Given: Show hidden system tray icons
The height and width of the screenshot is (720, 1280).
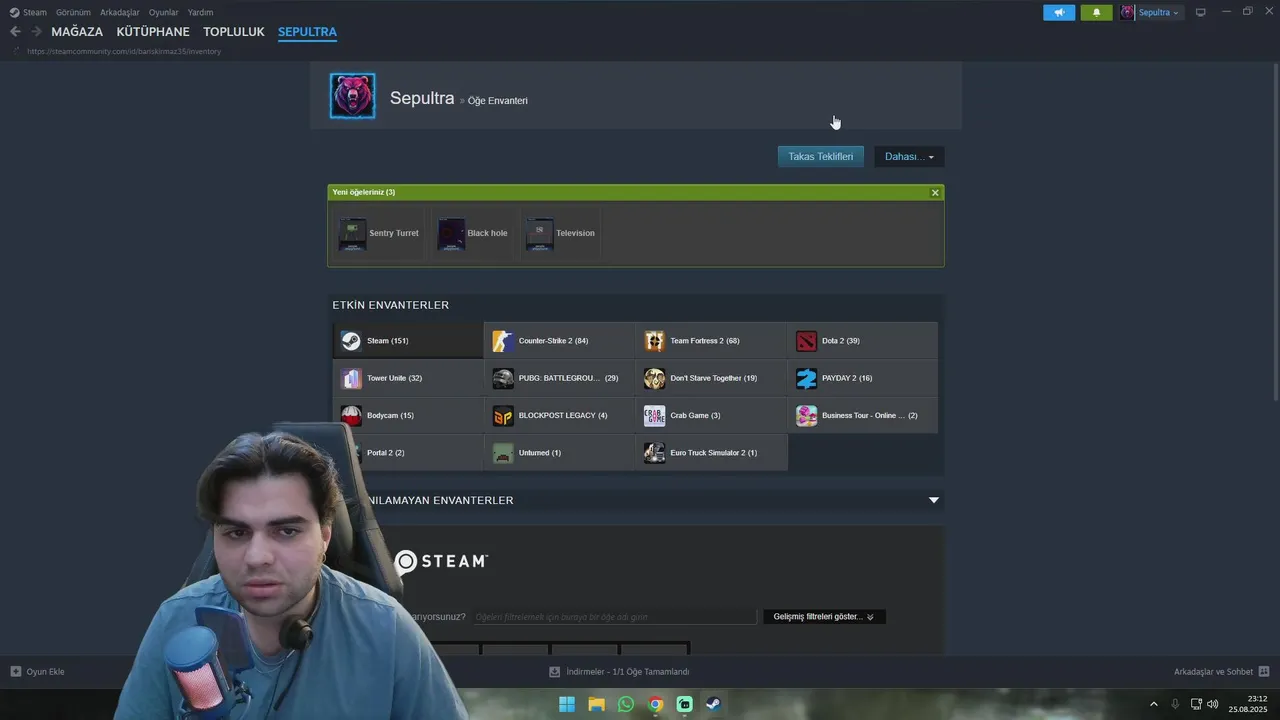Looking at the screenshot, I should click(x=1154, y=704).
